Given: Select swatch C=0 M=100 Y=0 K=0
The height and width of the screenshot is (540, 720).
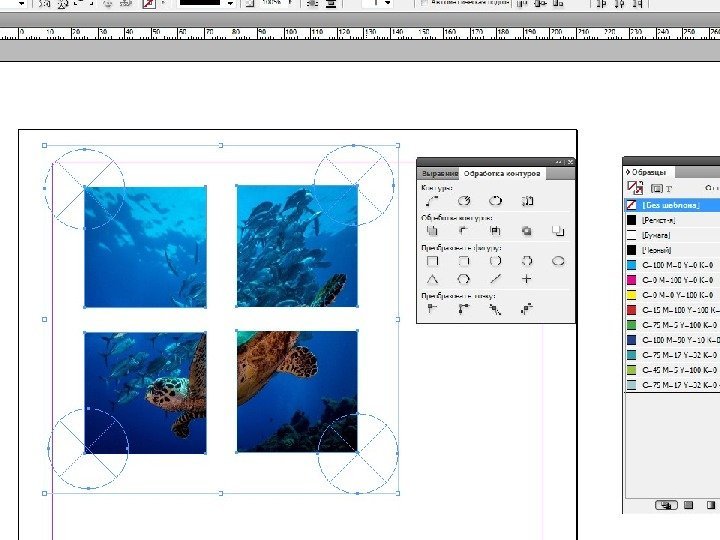Looking at the screenshot, I should [x=672, y=280].
